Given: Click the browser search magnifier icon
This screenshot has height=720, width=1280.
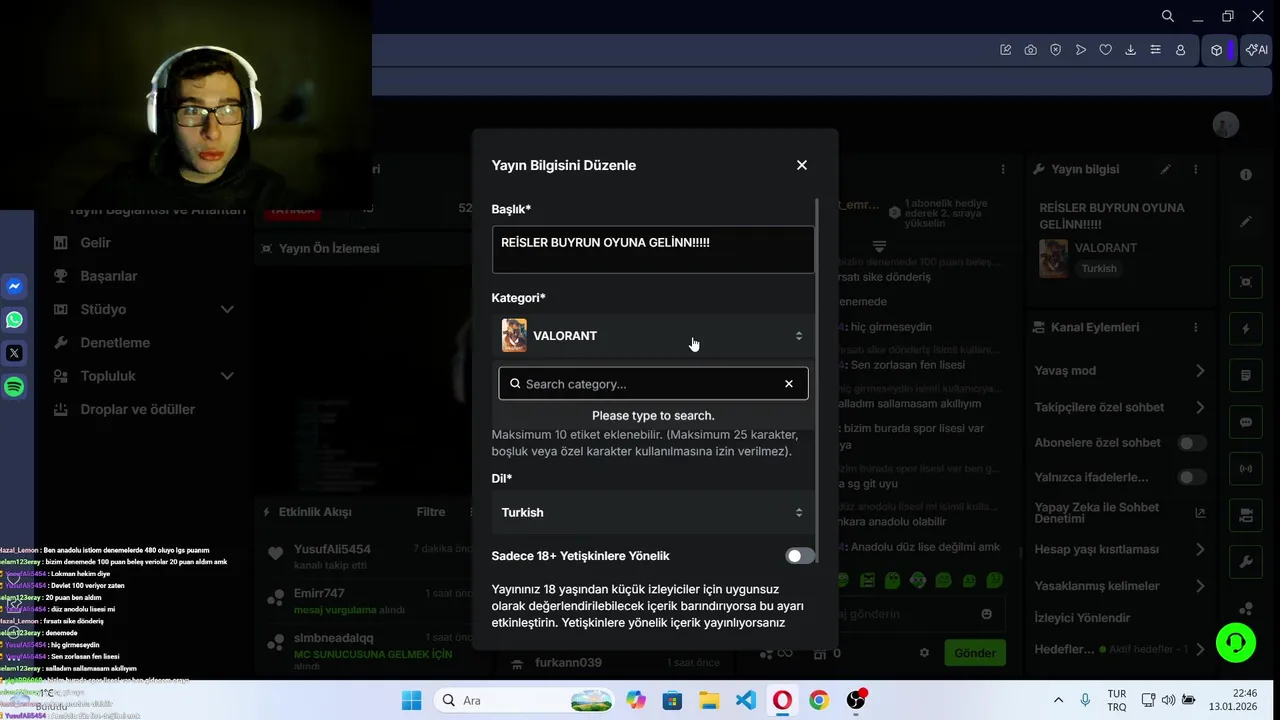Looking at the screenshot, I should point(1167,16).
